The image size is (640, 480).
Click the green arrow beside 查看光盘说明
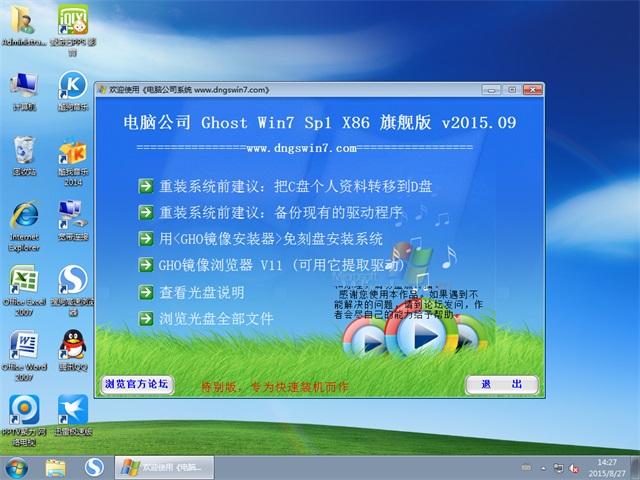(x=146, y=292)
